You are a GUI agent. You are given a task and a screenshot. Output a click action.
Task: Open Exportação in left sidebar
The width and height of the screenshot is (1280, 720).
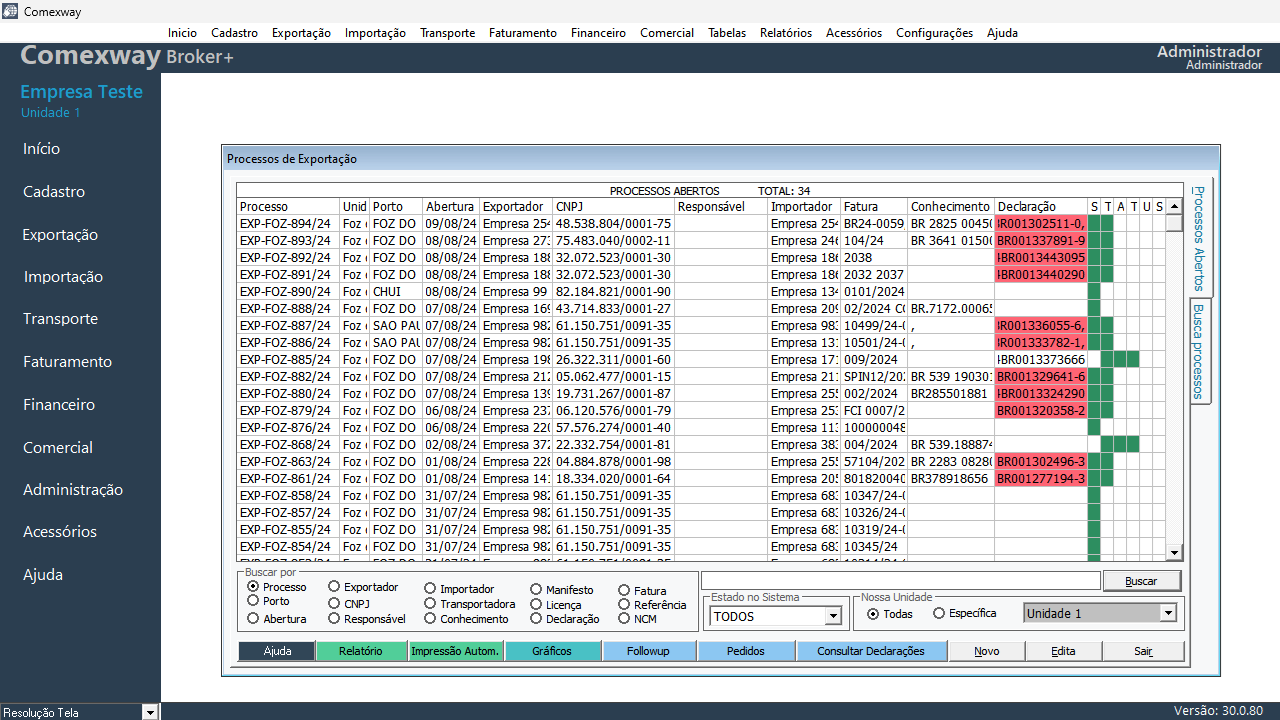pos(61,235)
